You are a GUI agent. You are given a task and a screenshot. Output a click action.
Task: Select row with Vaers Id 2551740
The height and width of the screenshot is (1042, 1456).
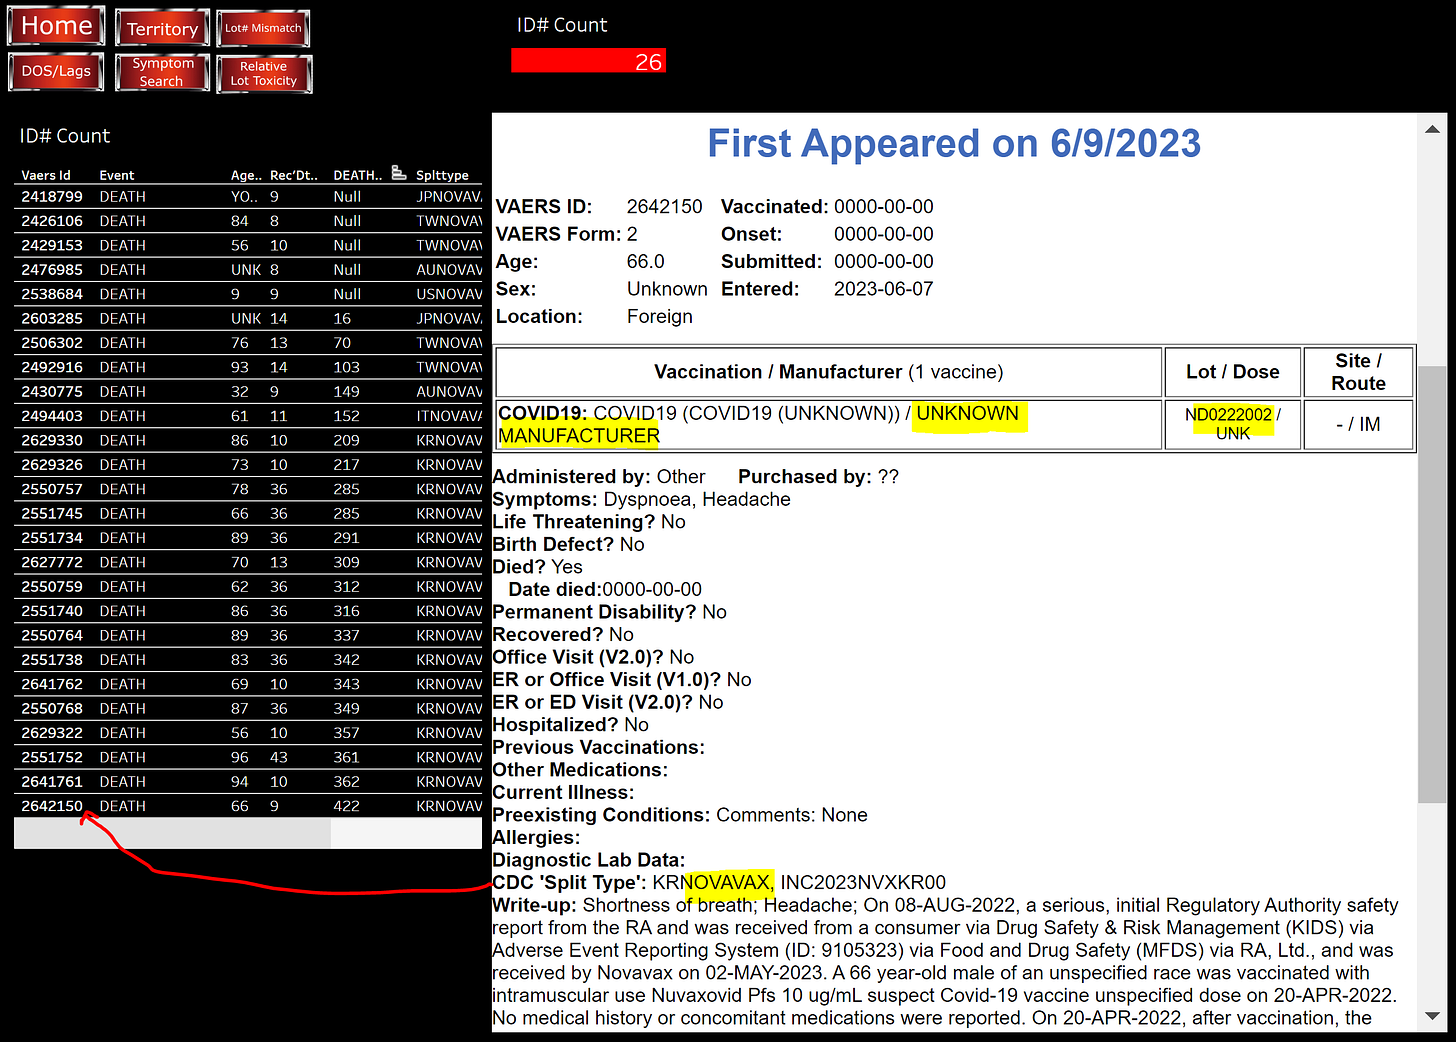(x=248, y=611)
